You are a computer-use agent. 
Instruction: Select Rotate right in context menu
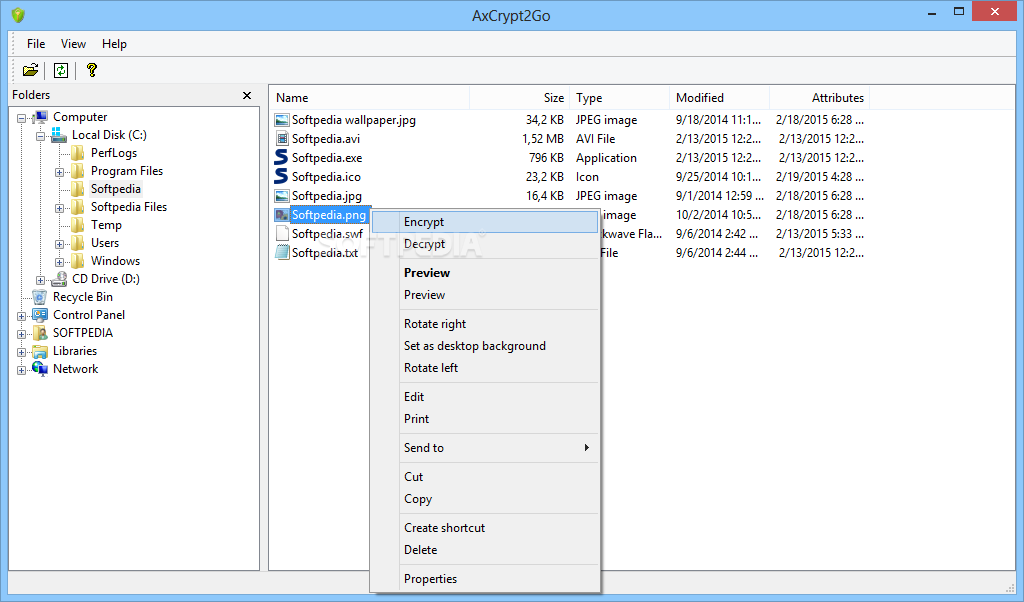485,324
